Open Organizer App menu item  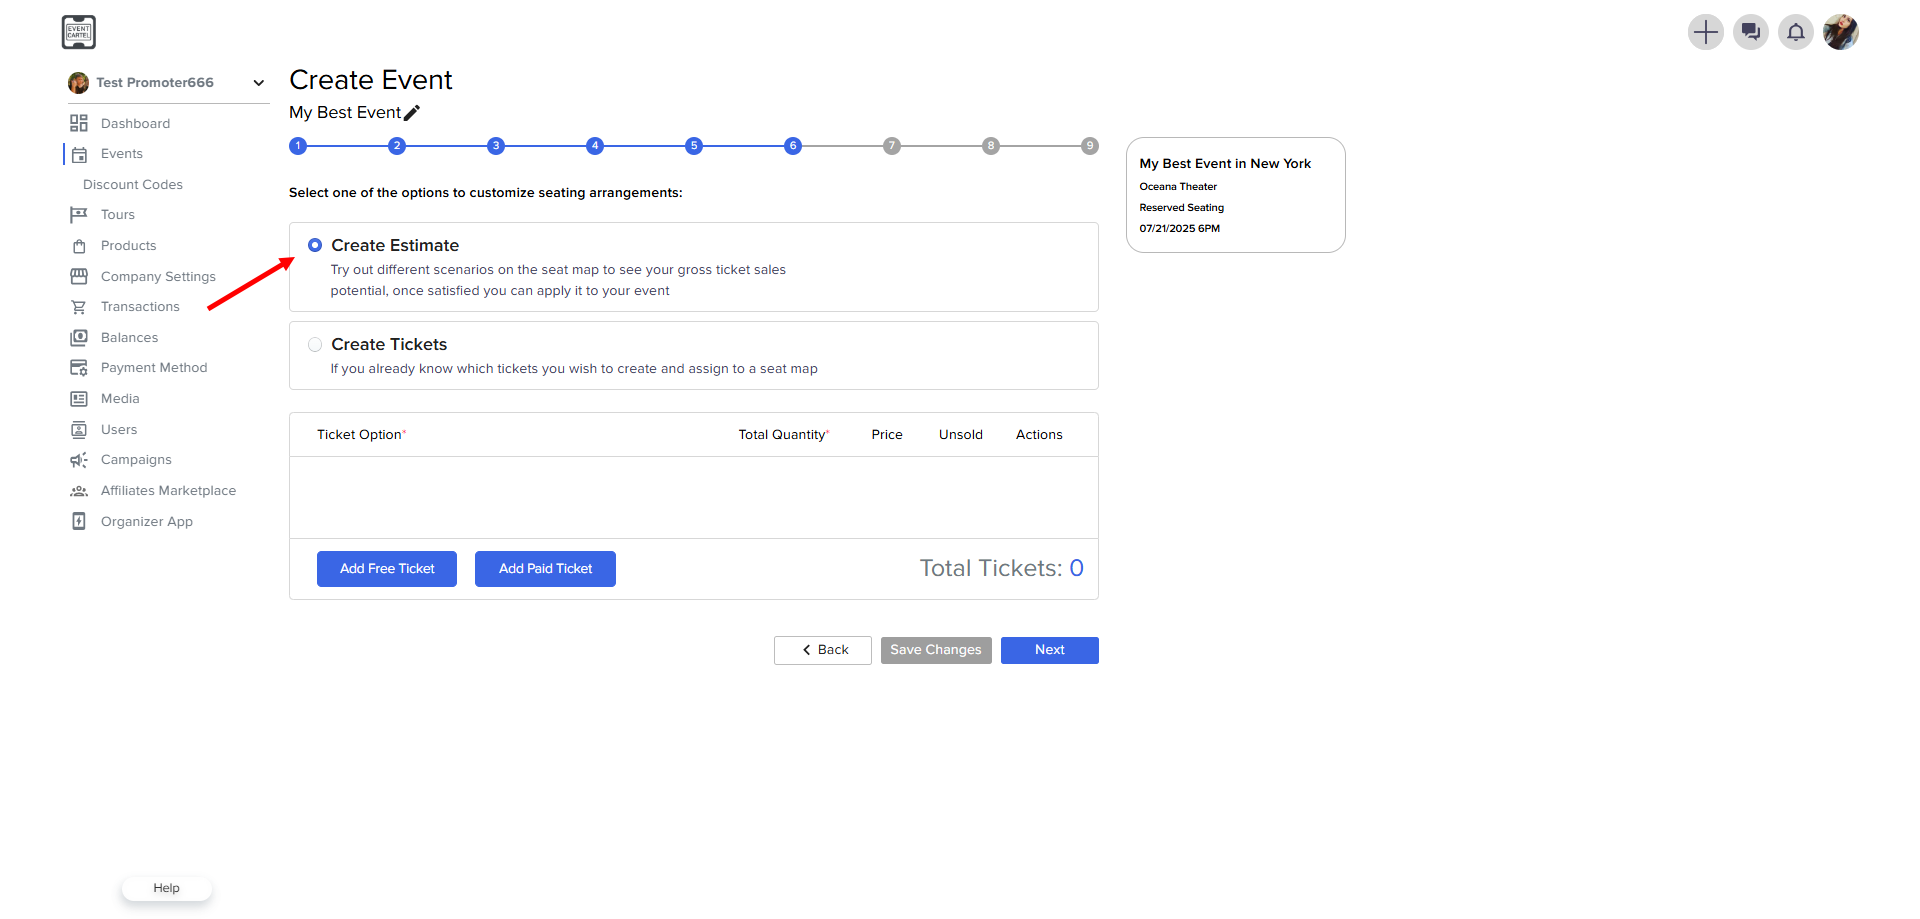pos(147,522)
